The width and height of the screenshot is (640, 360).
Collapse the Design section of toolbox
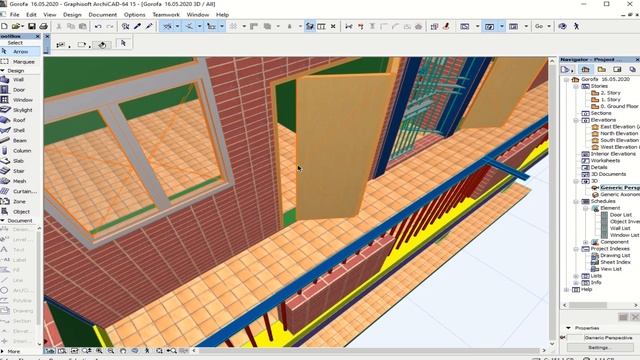pyautogui.click(x=3, y=71)
